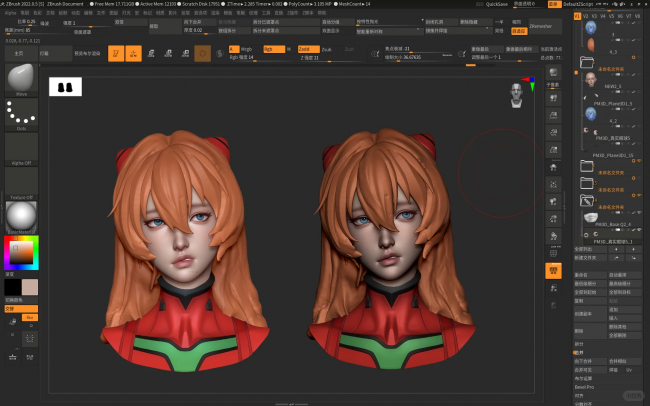This screenshot has height=406, width=650.
Task: Open the Texture Off slot
Action: [x=21, y=182]
